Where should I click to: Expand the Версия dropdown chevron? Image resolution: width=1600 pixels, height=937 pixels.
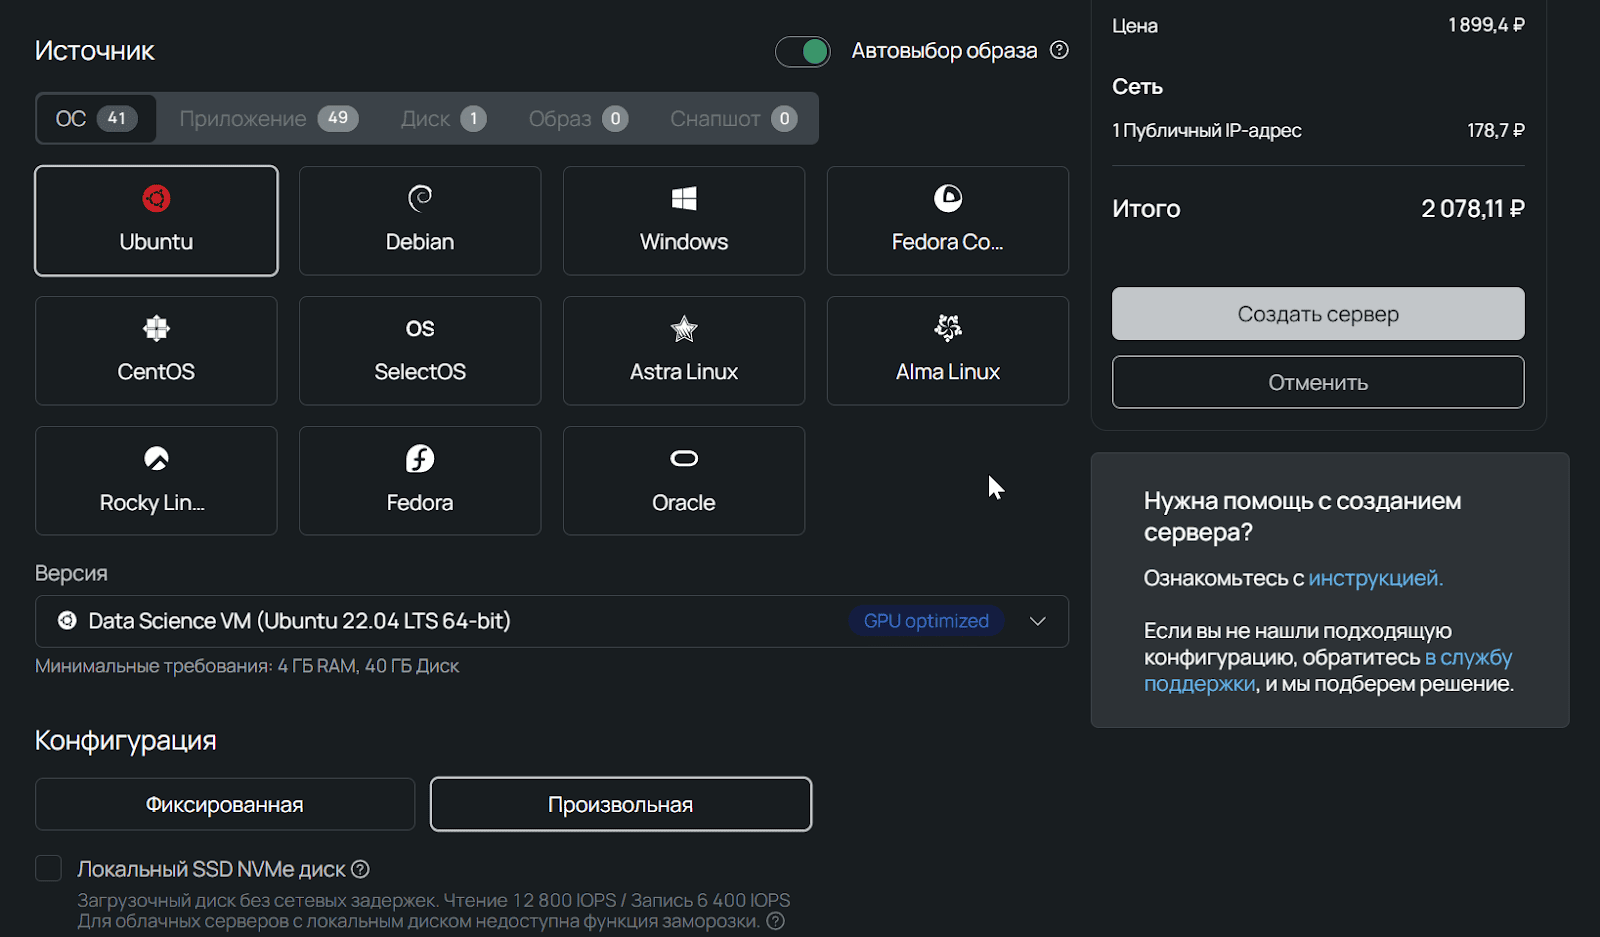pos(1037,621)
